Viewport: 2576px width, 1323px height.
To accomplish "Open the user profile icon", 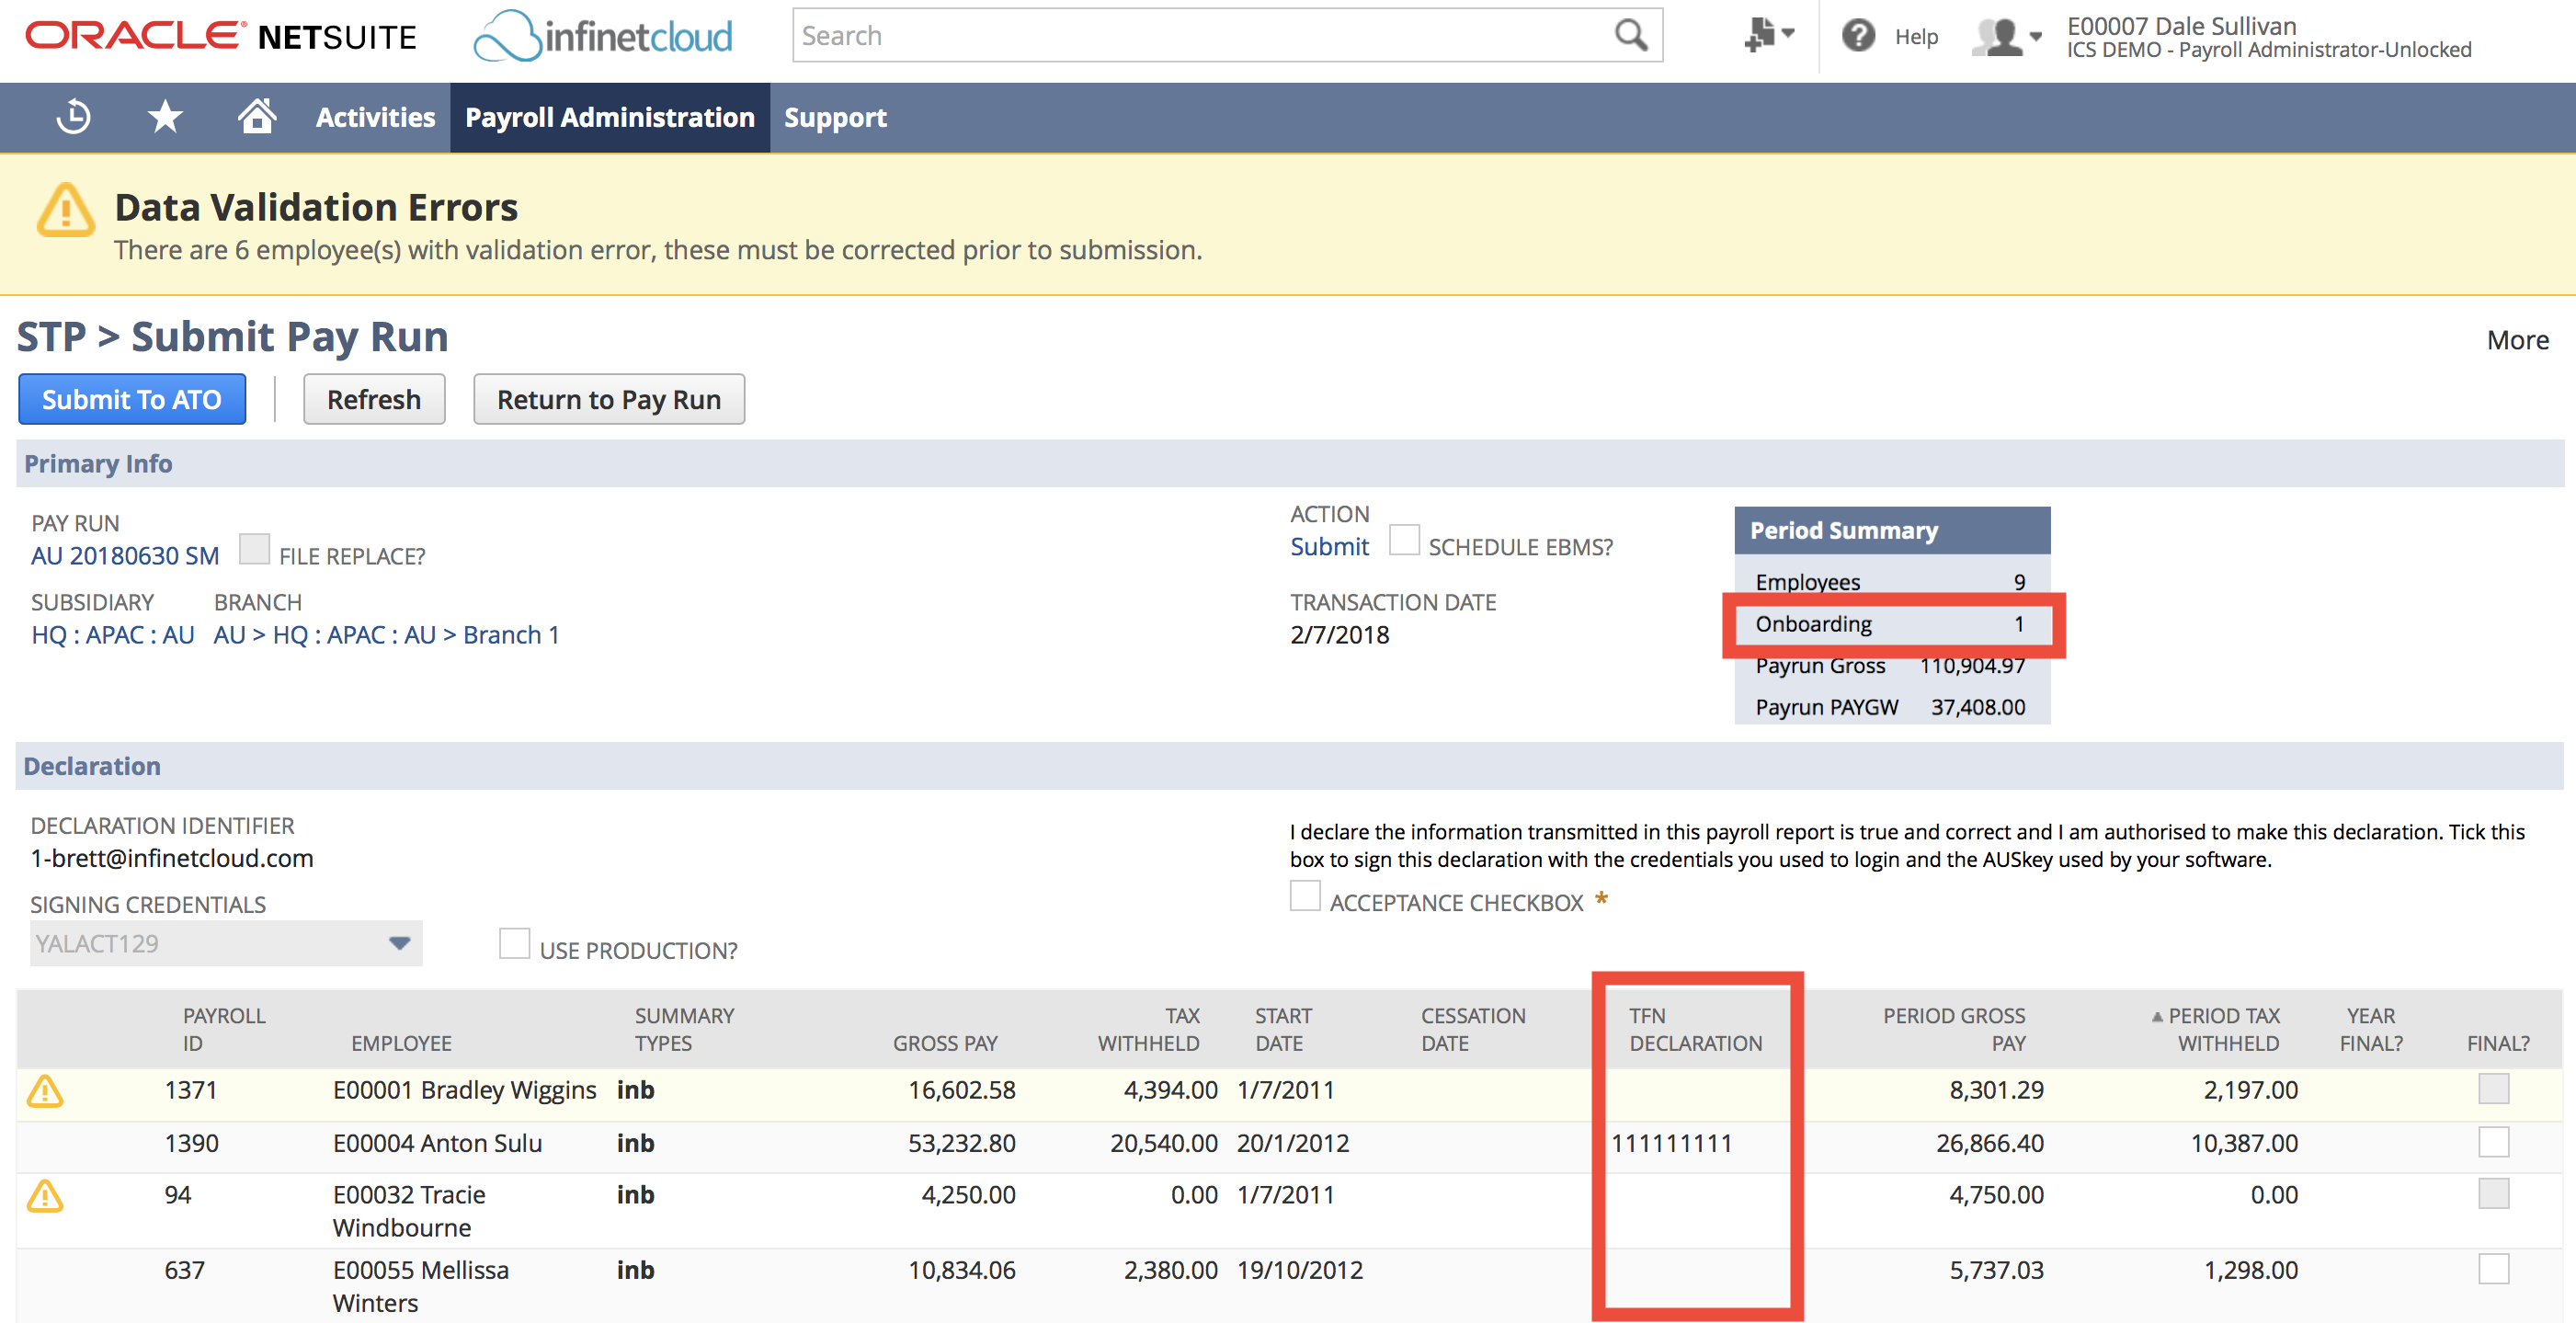I will coord(1998,37).
